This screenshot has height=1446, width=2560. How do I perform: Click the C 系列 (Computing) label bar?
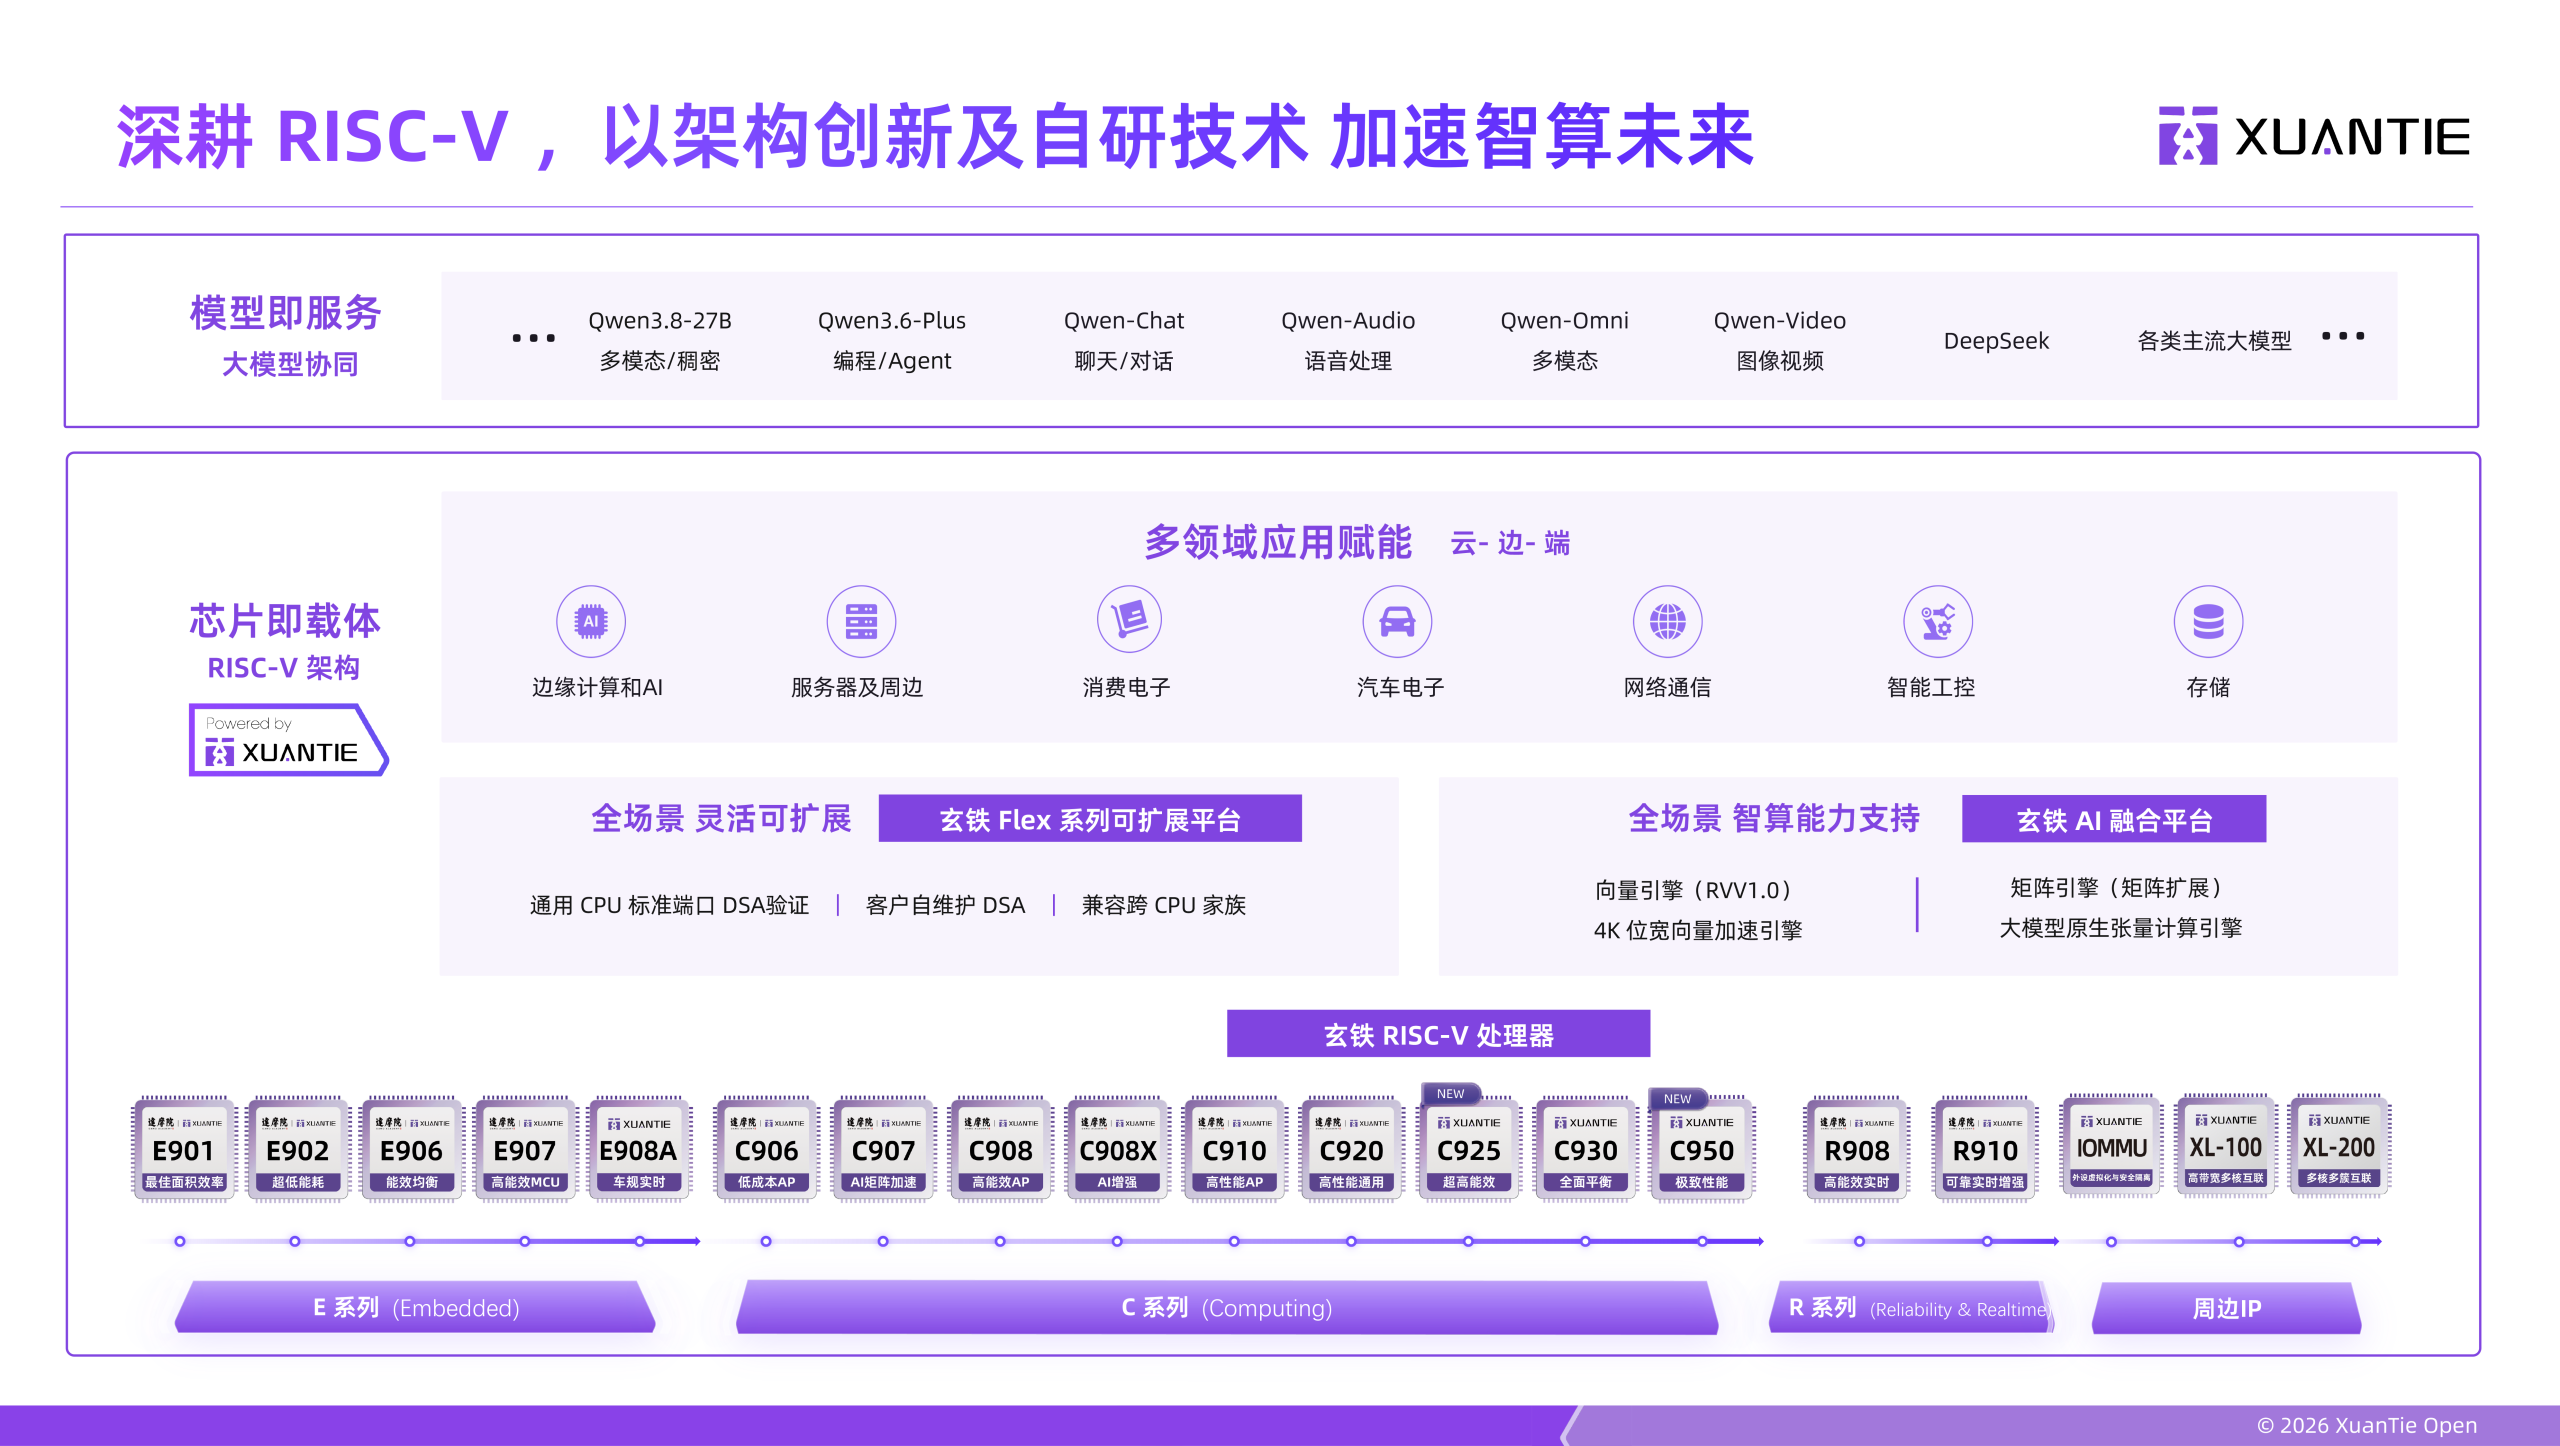coord(1227,1307)
